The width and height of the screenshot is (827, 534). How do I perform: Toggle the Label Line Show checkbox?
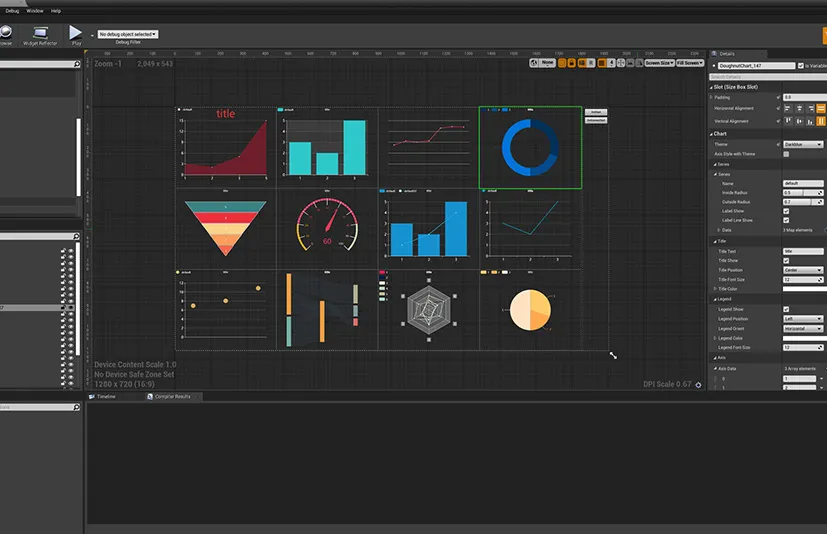pos(786,220)
